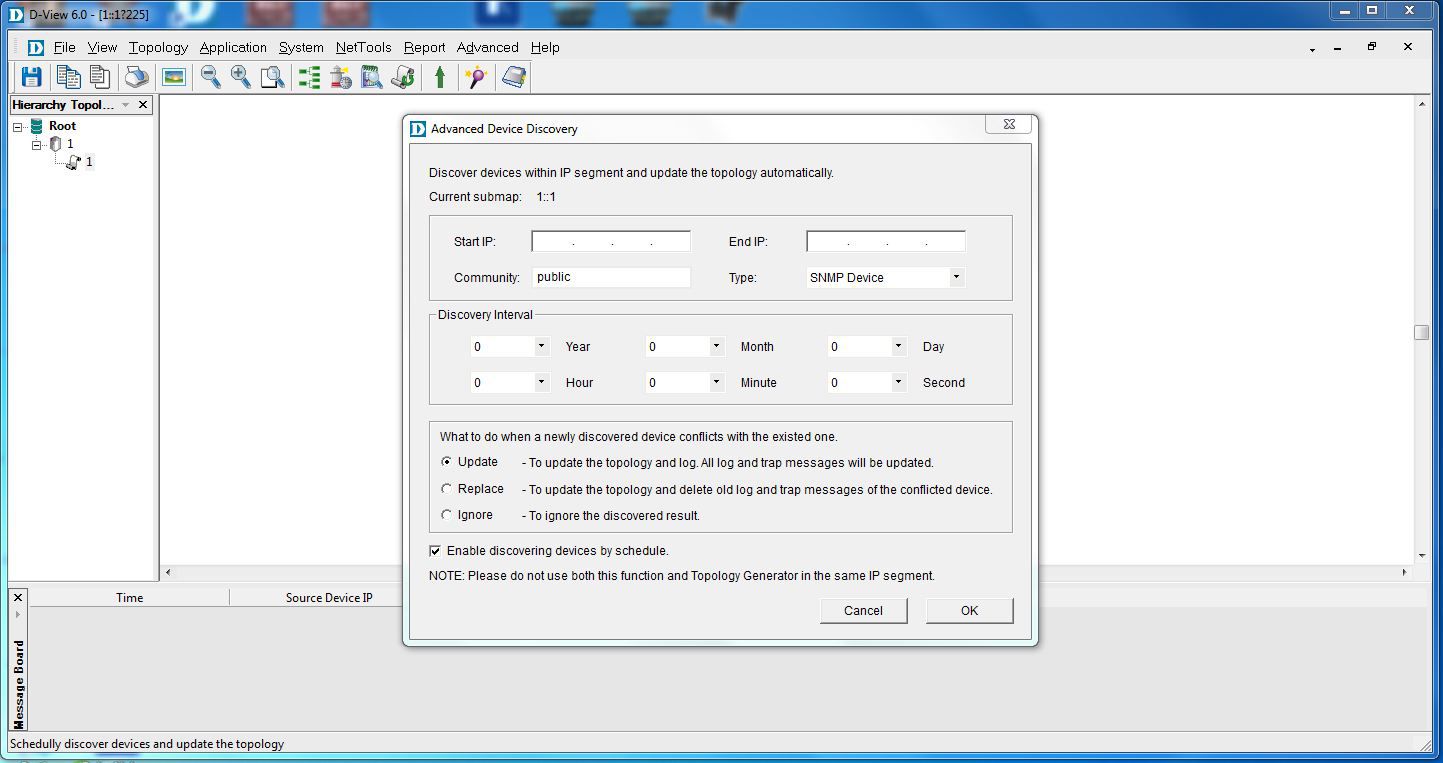Open the System menu
Viewport: 1443px width, 763px height.
(301, 47)
